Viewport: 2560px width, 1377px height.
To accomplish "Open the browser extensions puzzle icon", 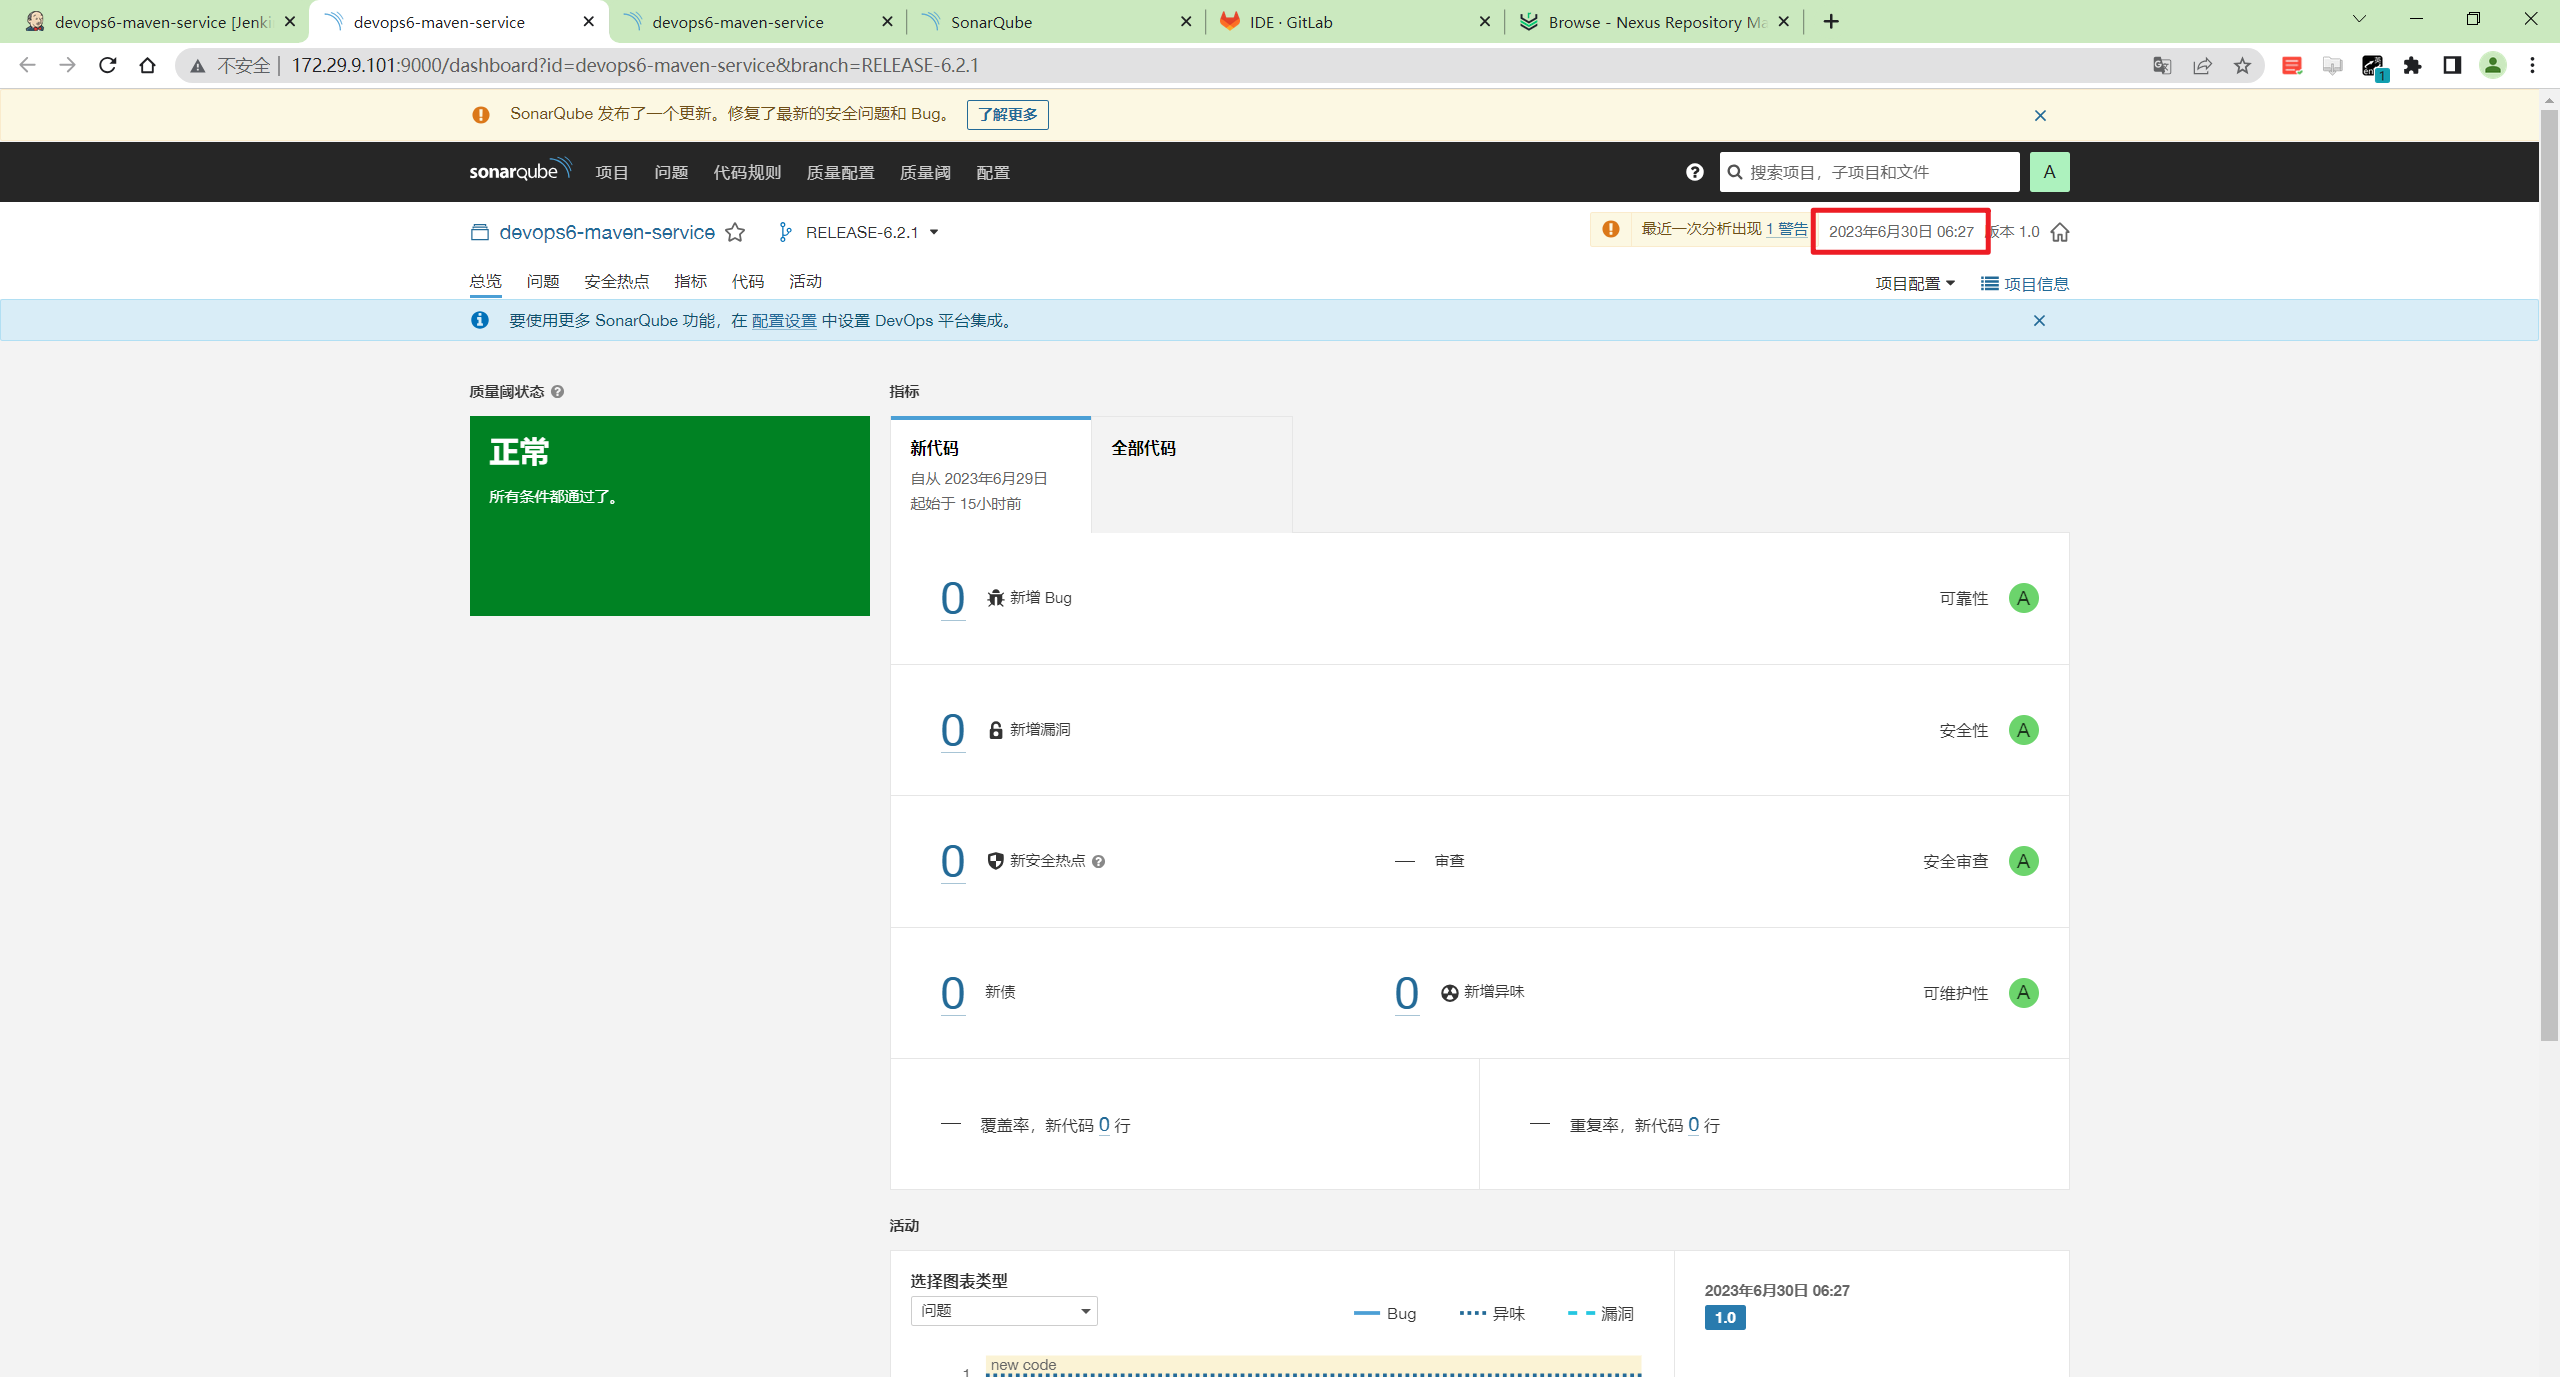I will pyautogui.click(x=2413, y=65).
